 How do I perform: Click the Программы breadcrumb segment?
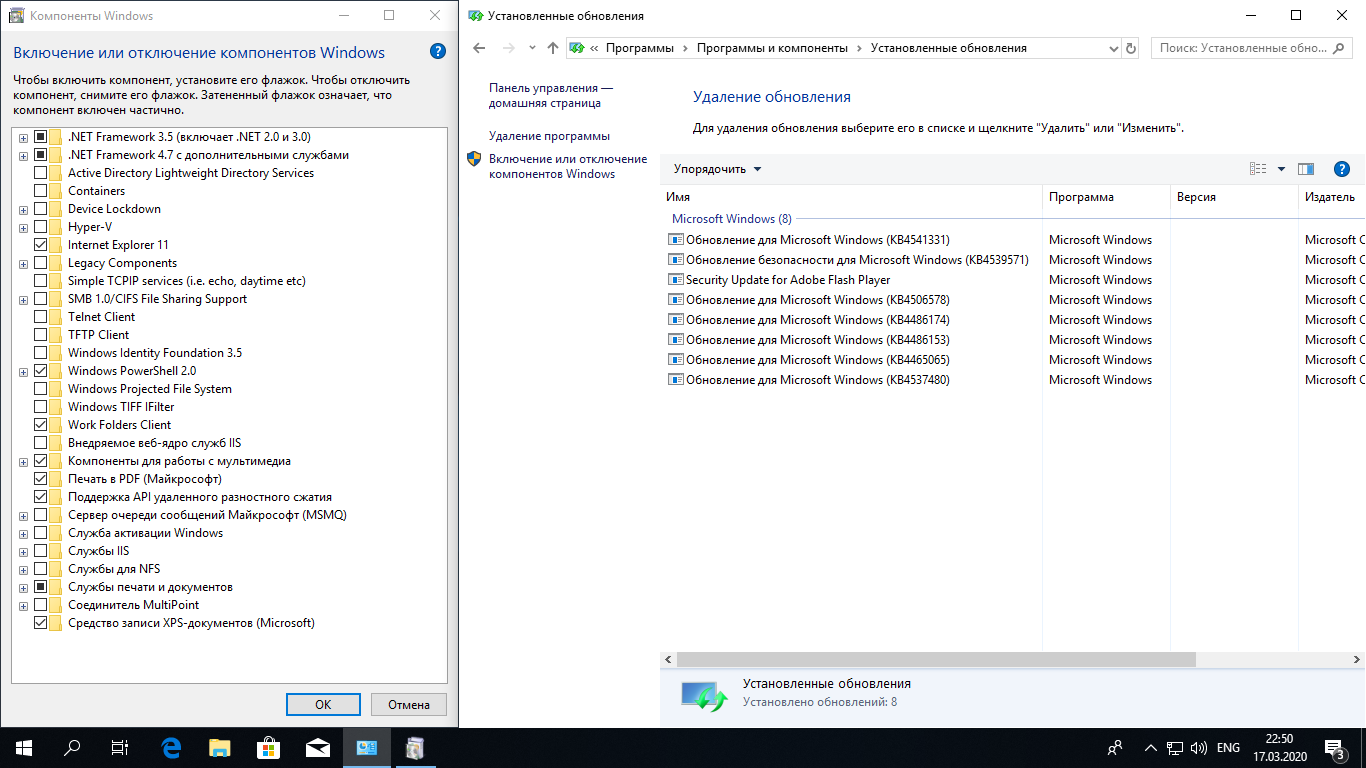[639, 48]
